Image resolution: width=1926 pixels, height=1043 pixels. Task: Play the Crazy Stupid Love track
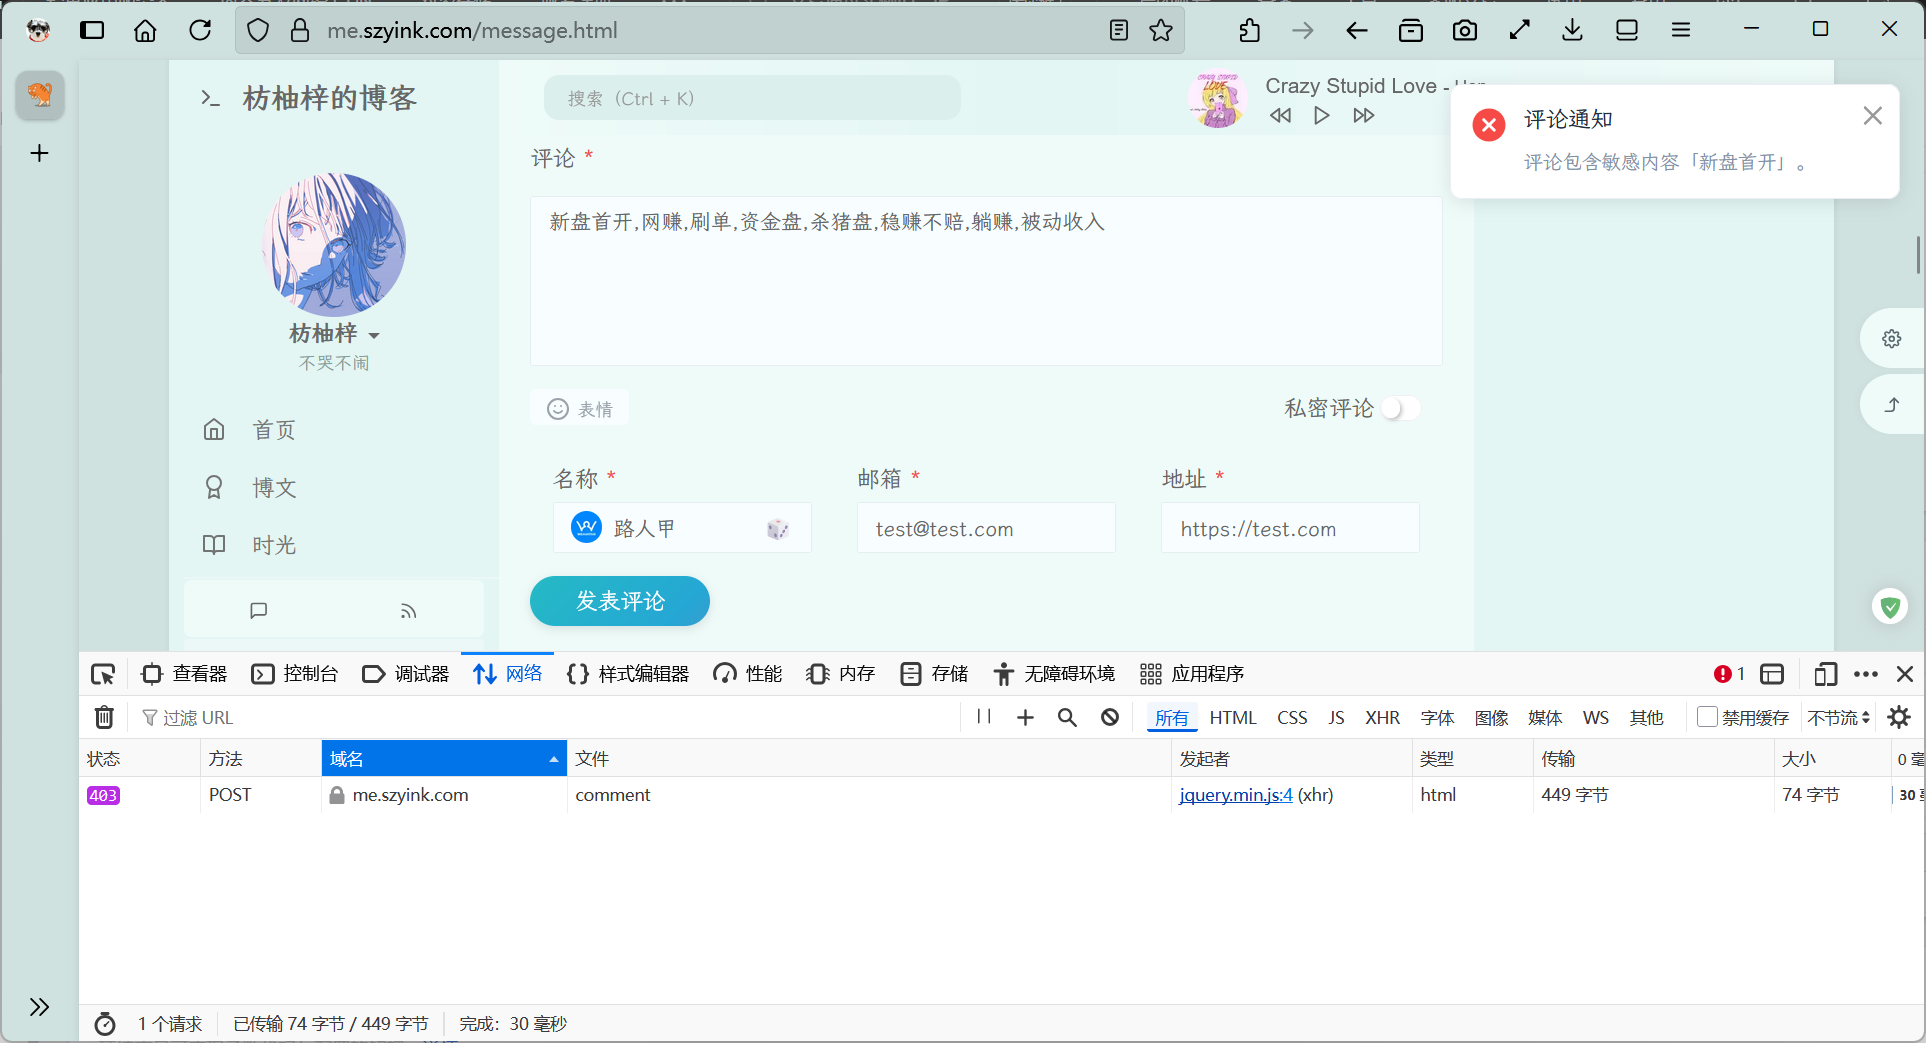(1322, 115)
